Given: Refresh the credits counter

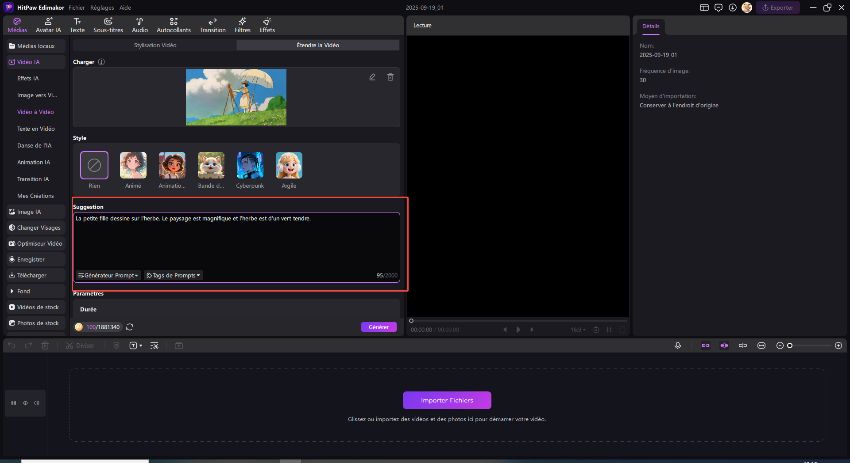Looking at the screenshot, I should 130,327.
